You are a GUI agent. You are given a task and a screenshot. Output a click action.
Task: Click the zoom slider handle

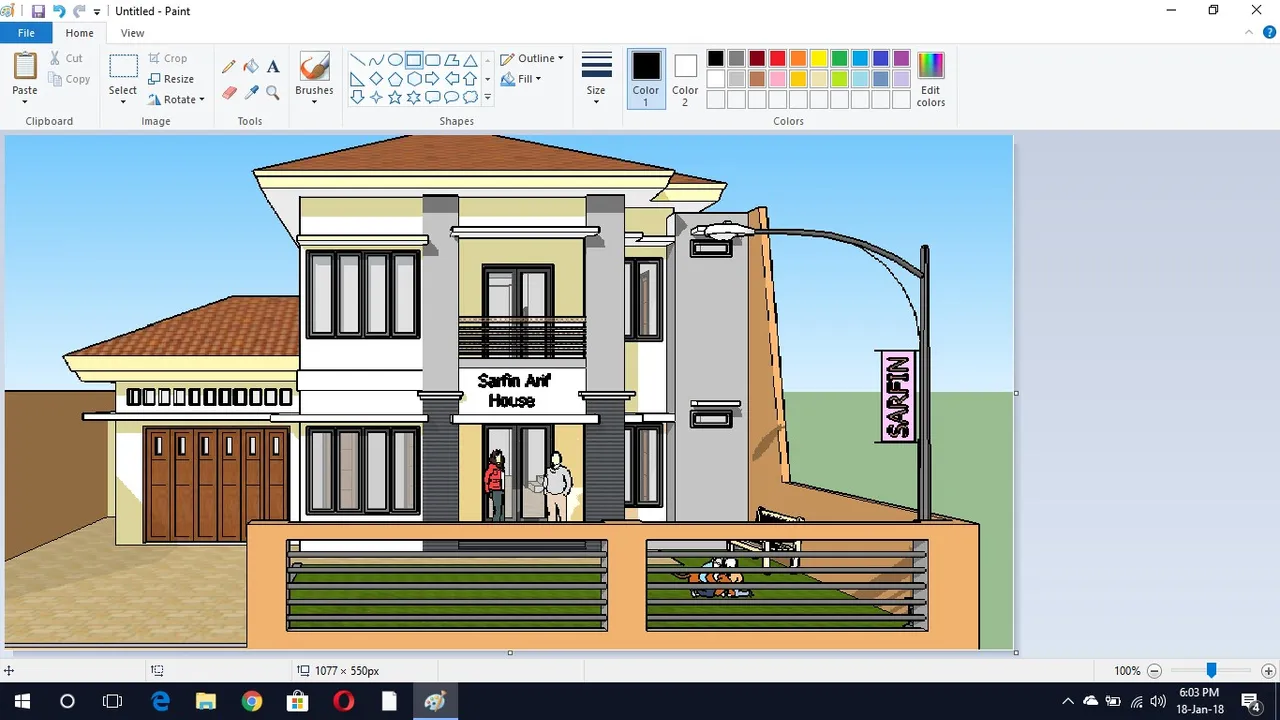(x=1211, y=670)
